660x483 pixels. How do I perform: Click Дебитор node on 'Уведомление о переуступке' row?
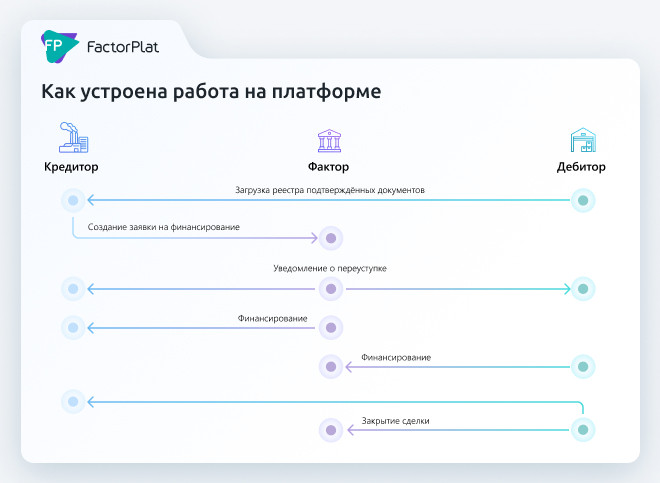[x=583, y=289]
